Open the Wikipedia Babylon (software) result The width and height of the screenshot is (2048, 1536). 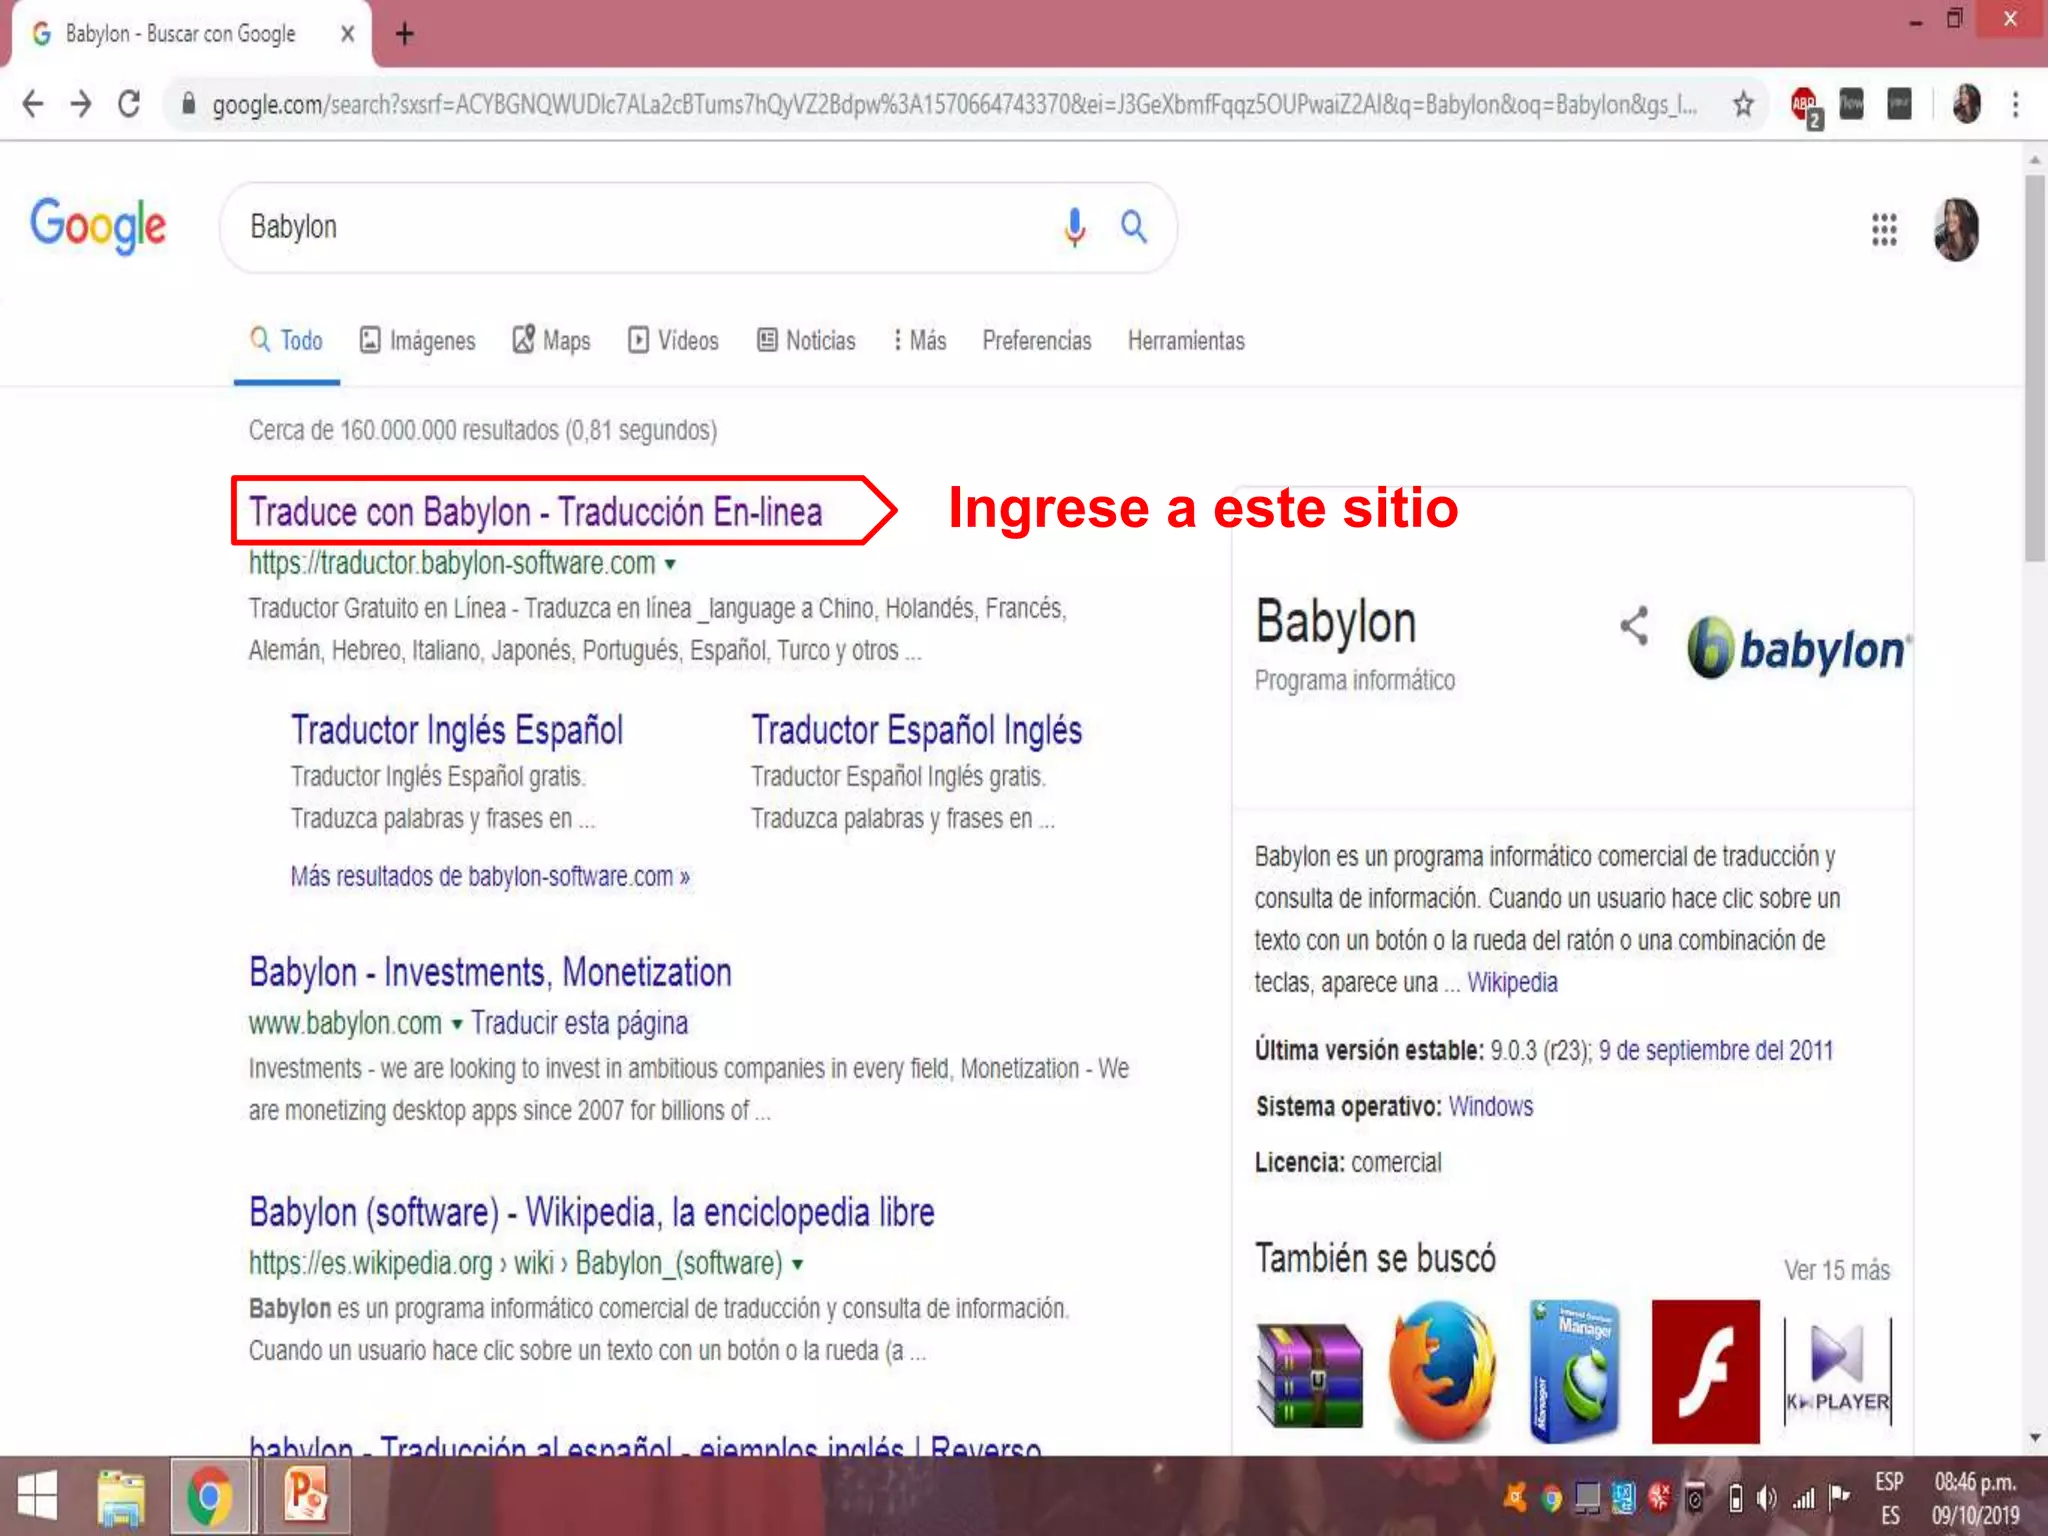(591, 1212)
